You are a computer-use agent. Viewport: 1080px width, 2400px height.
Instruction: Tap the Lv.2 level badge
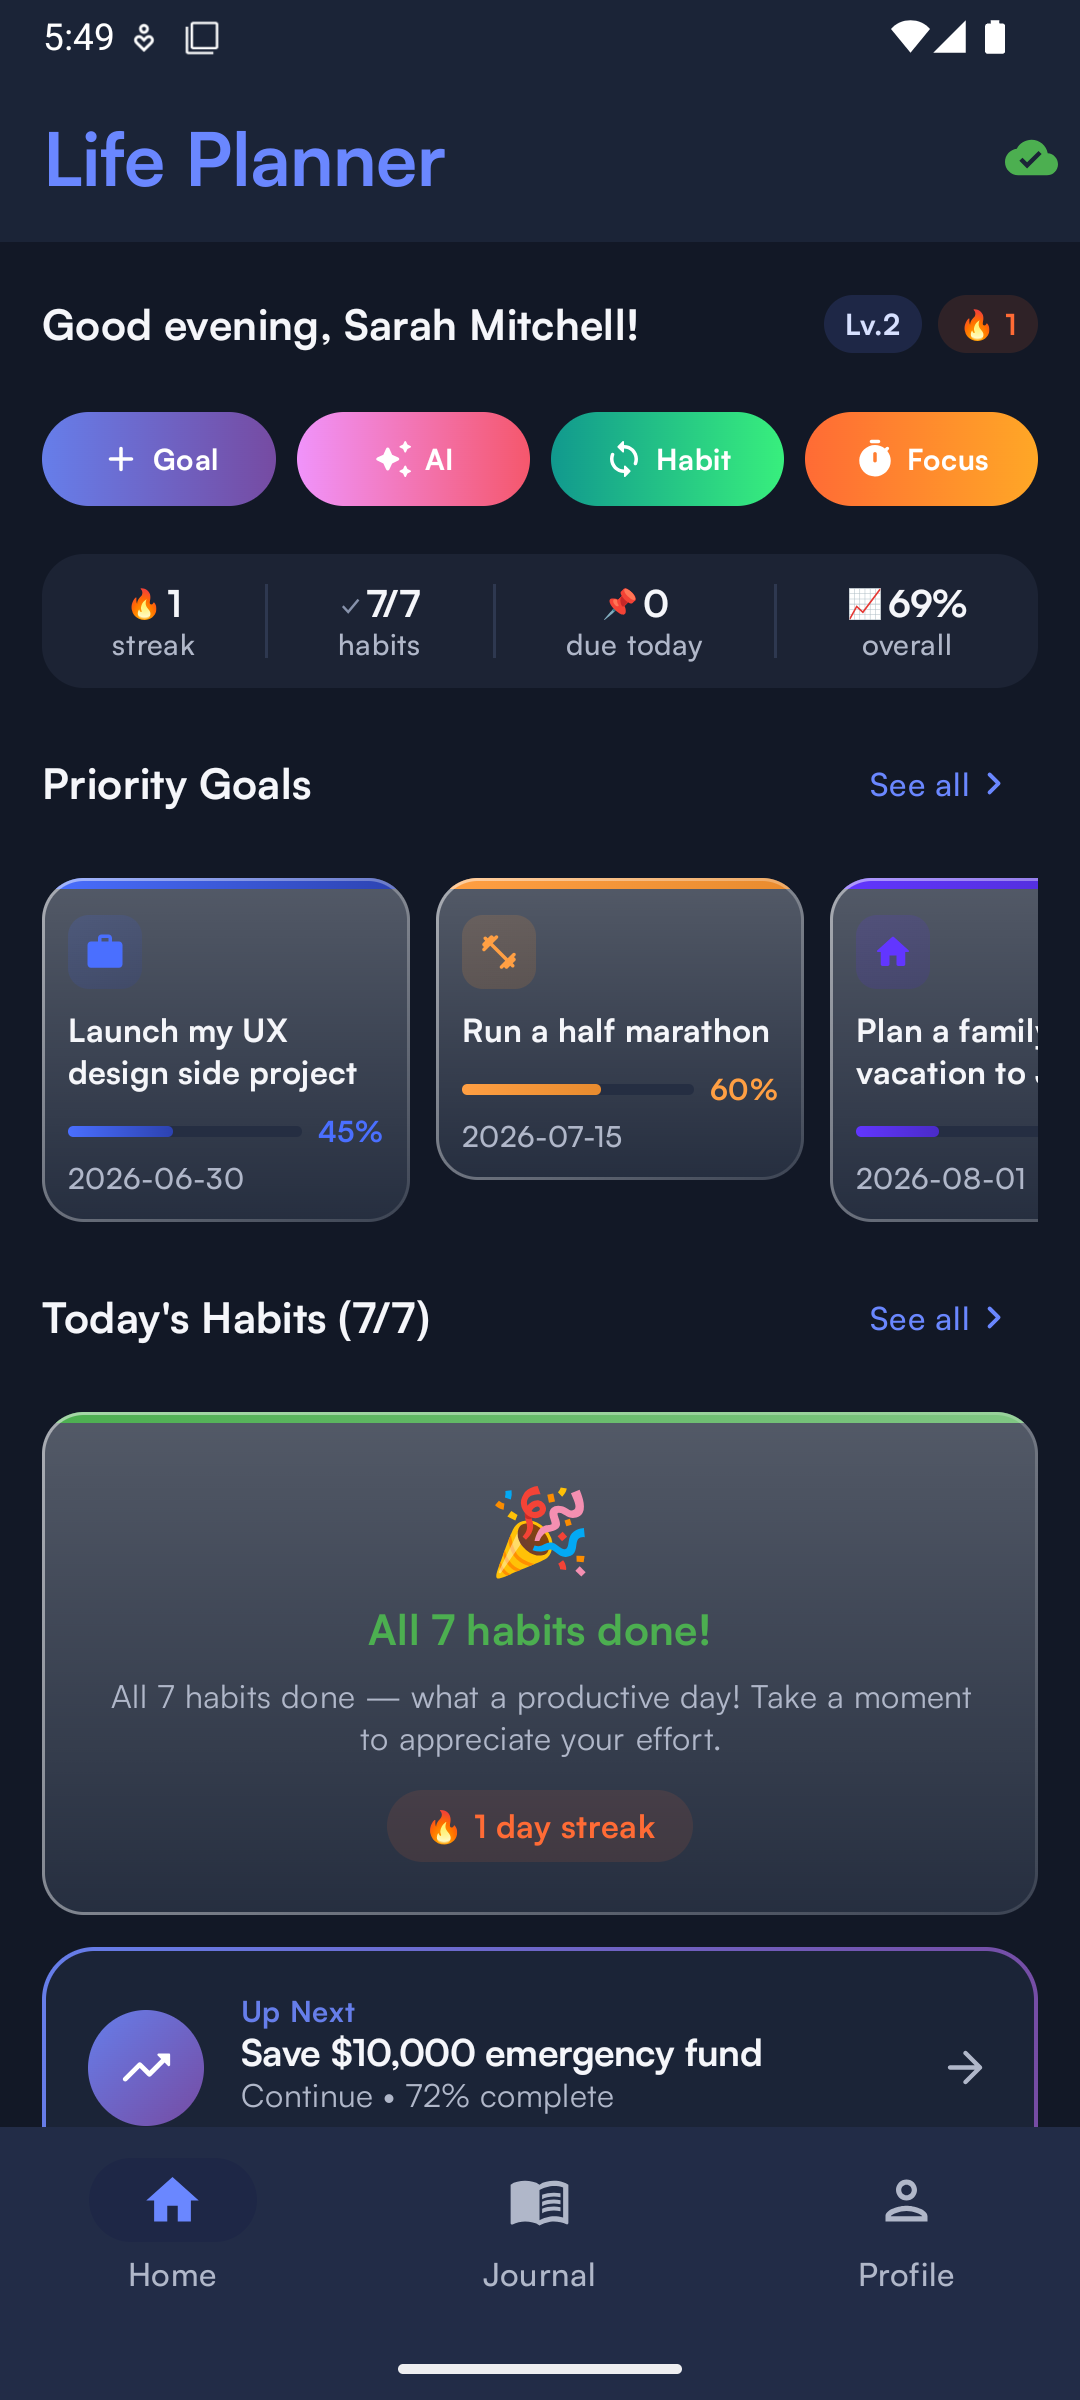click(x=872, y=323)
